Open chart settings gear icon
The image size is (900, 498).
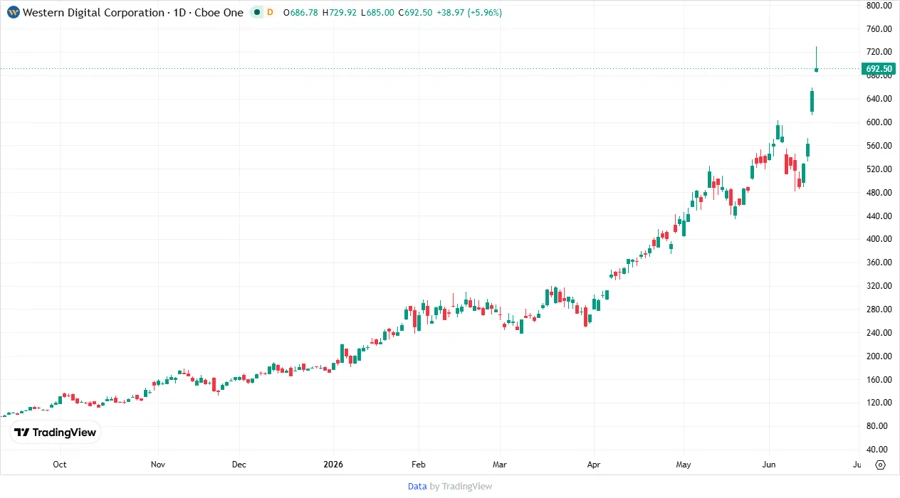pos(880,465)
